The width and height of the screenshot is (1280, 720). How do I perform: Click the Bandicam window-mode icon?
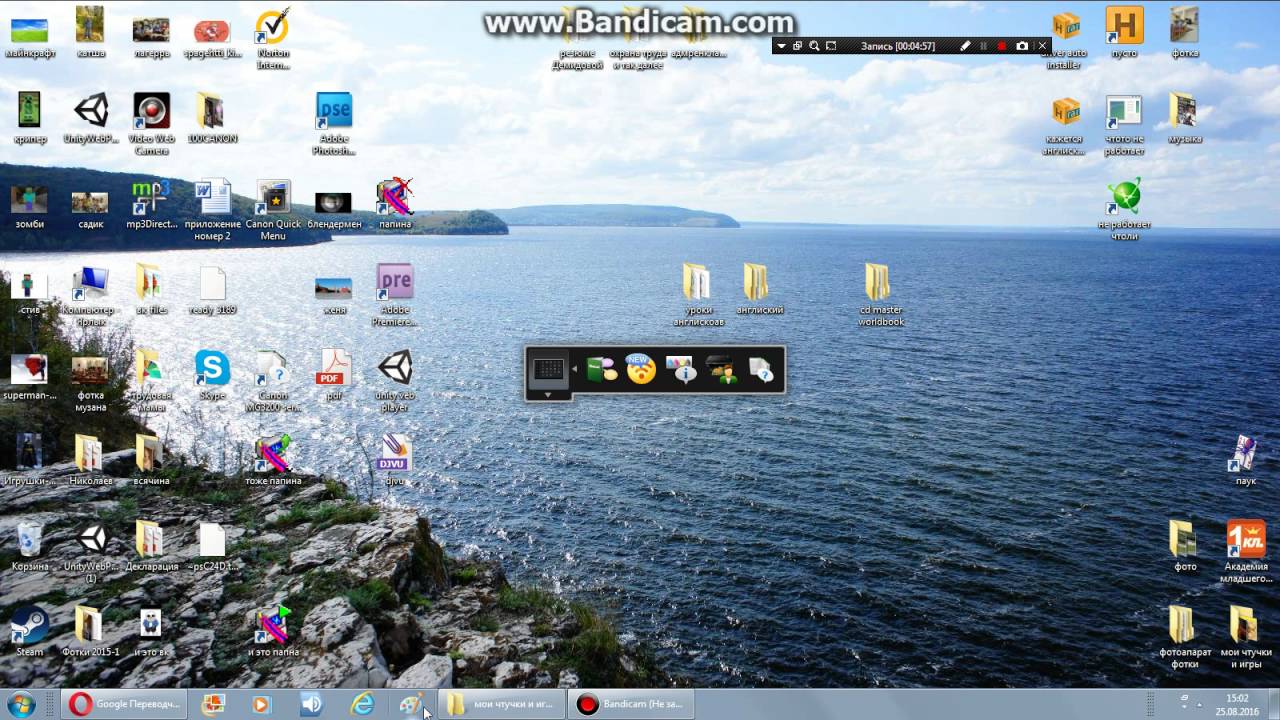click(x=797, y=46)
